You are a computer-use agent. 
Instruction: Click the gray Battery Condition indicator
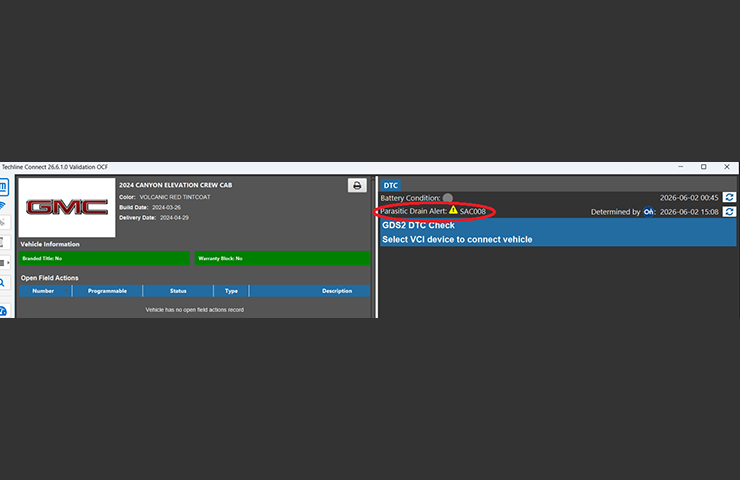tap(448, 198)
